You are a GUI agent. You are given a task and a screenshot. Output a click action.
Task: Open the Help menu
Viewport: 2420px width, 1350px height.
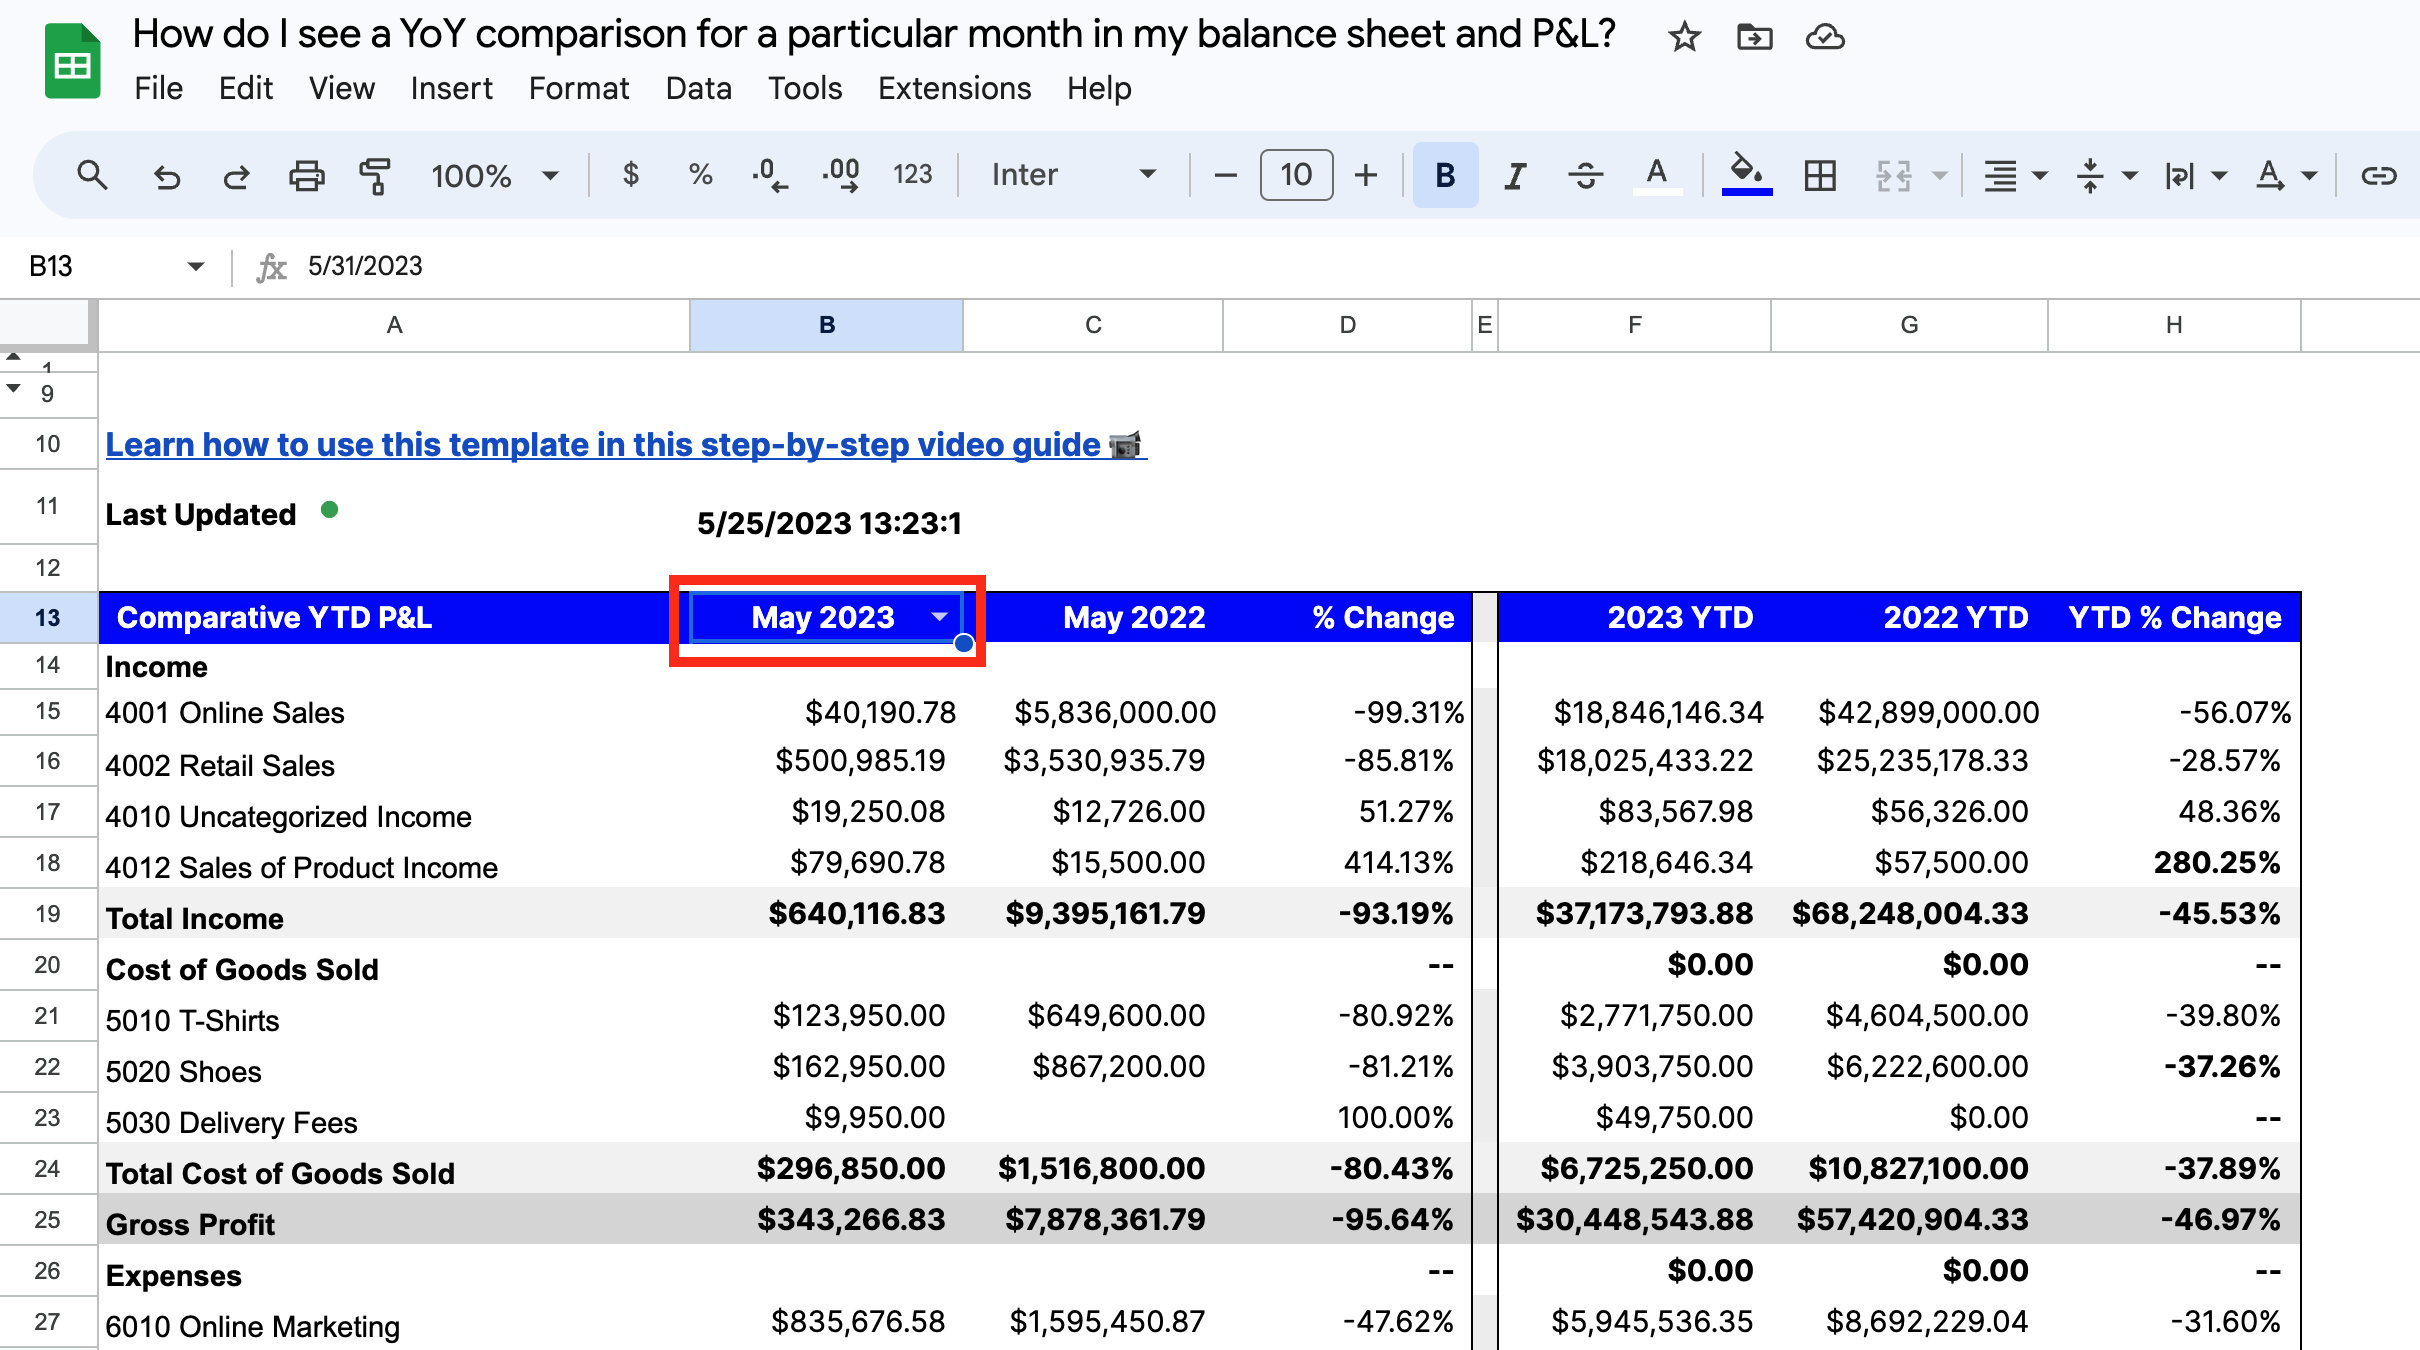(x=1099, y=89)
